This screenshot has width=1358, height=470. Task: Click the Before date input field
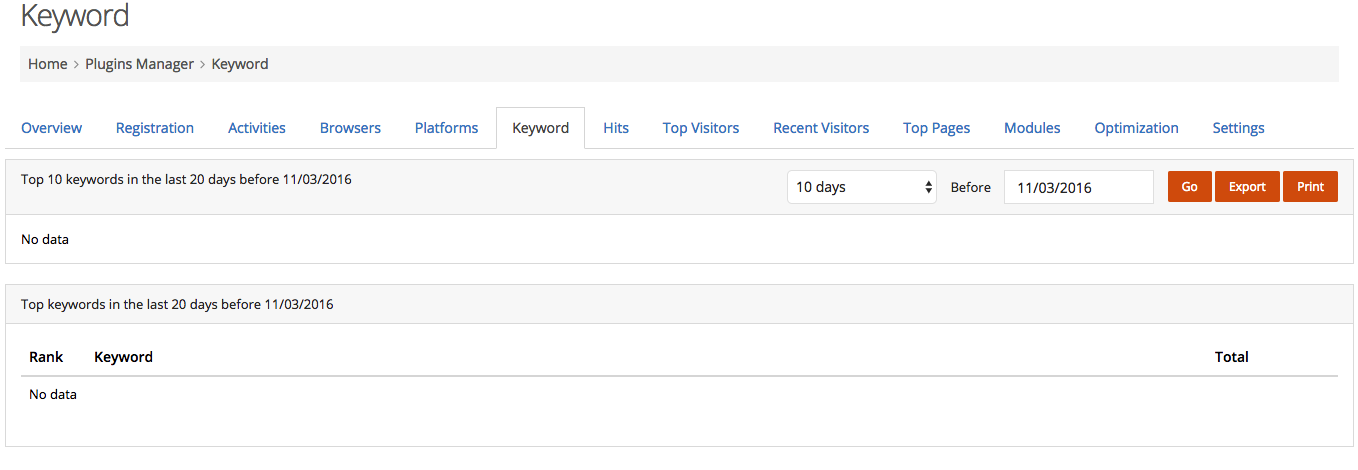(1079, 187)
